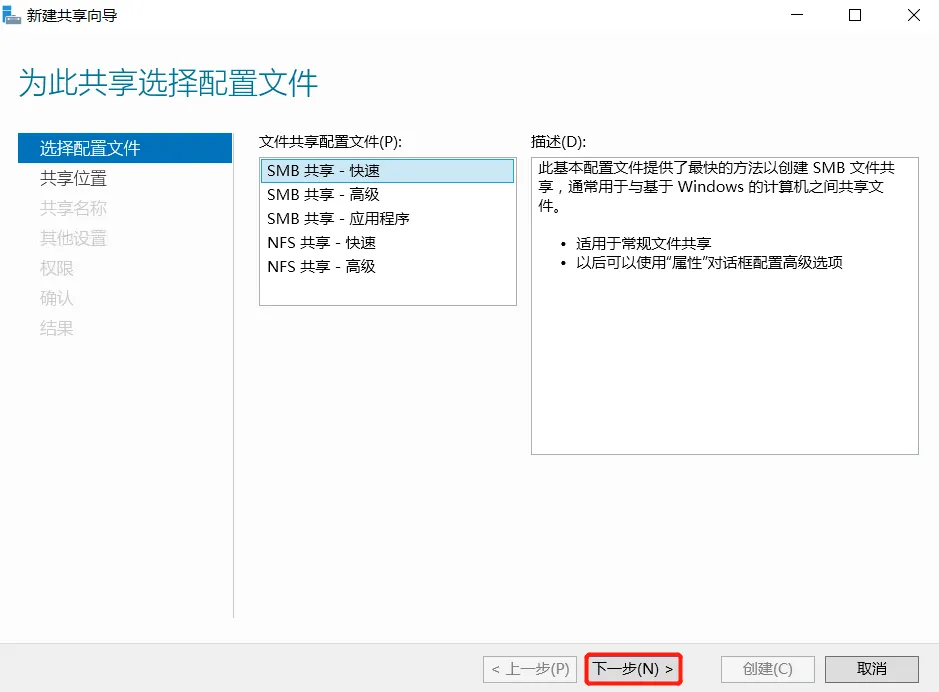Click the 共享名称 step in sidebar
The width and height of the screenshot is (939, 692).
tap(73, 208)
